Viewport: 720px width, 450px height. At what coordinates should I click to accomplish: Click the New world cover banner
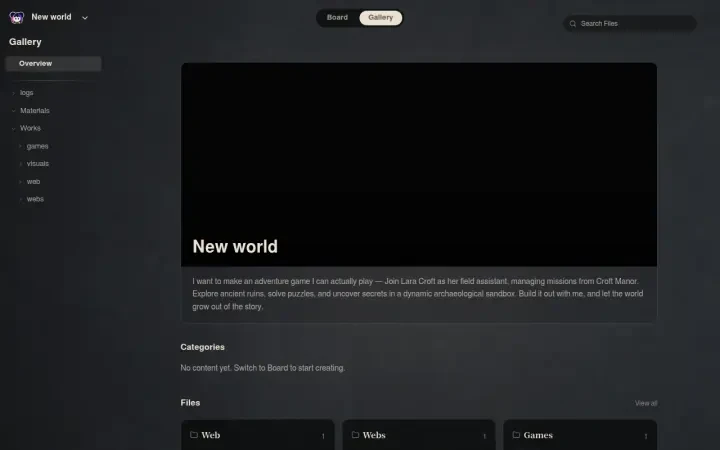[x=419, y=164]
